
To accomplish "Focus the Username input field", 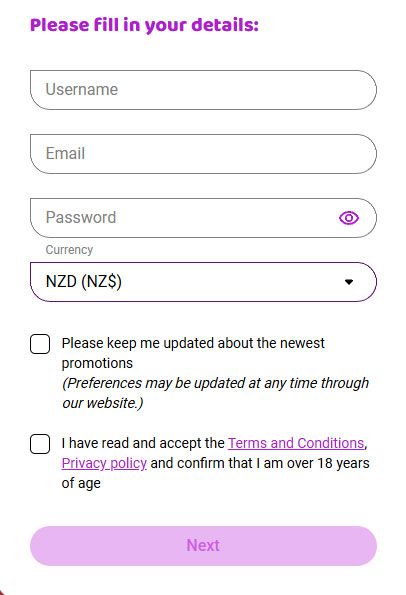I will (203, 90).
